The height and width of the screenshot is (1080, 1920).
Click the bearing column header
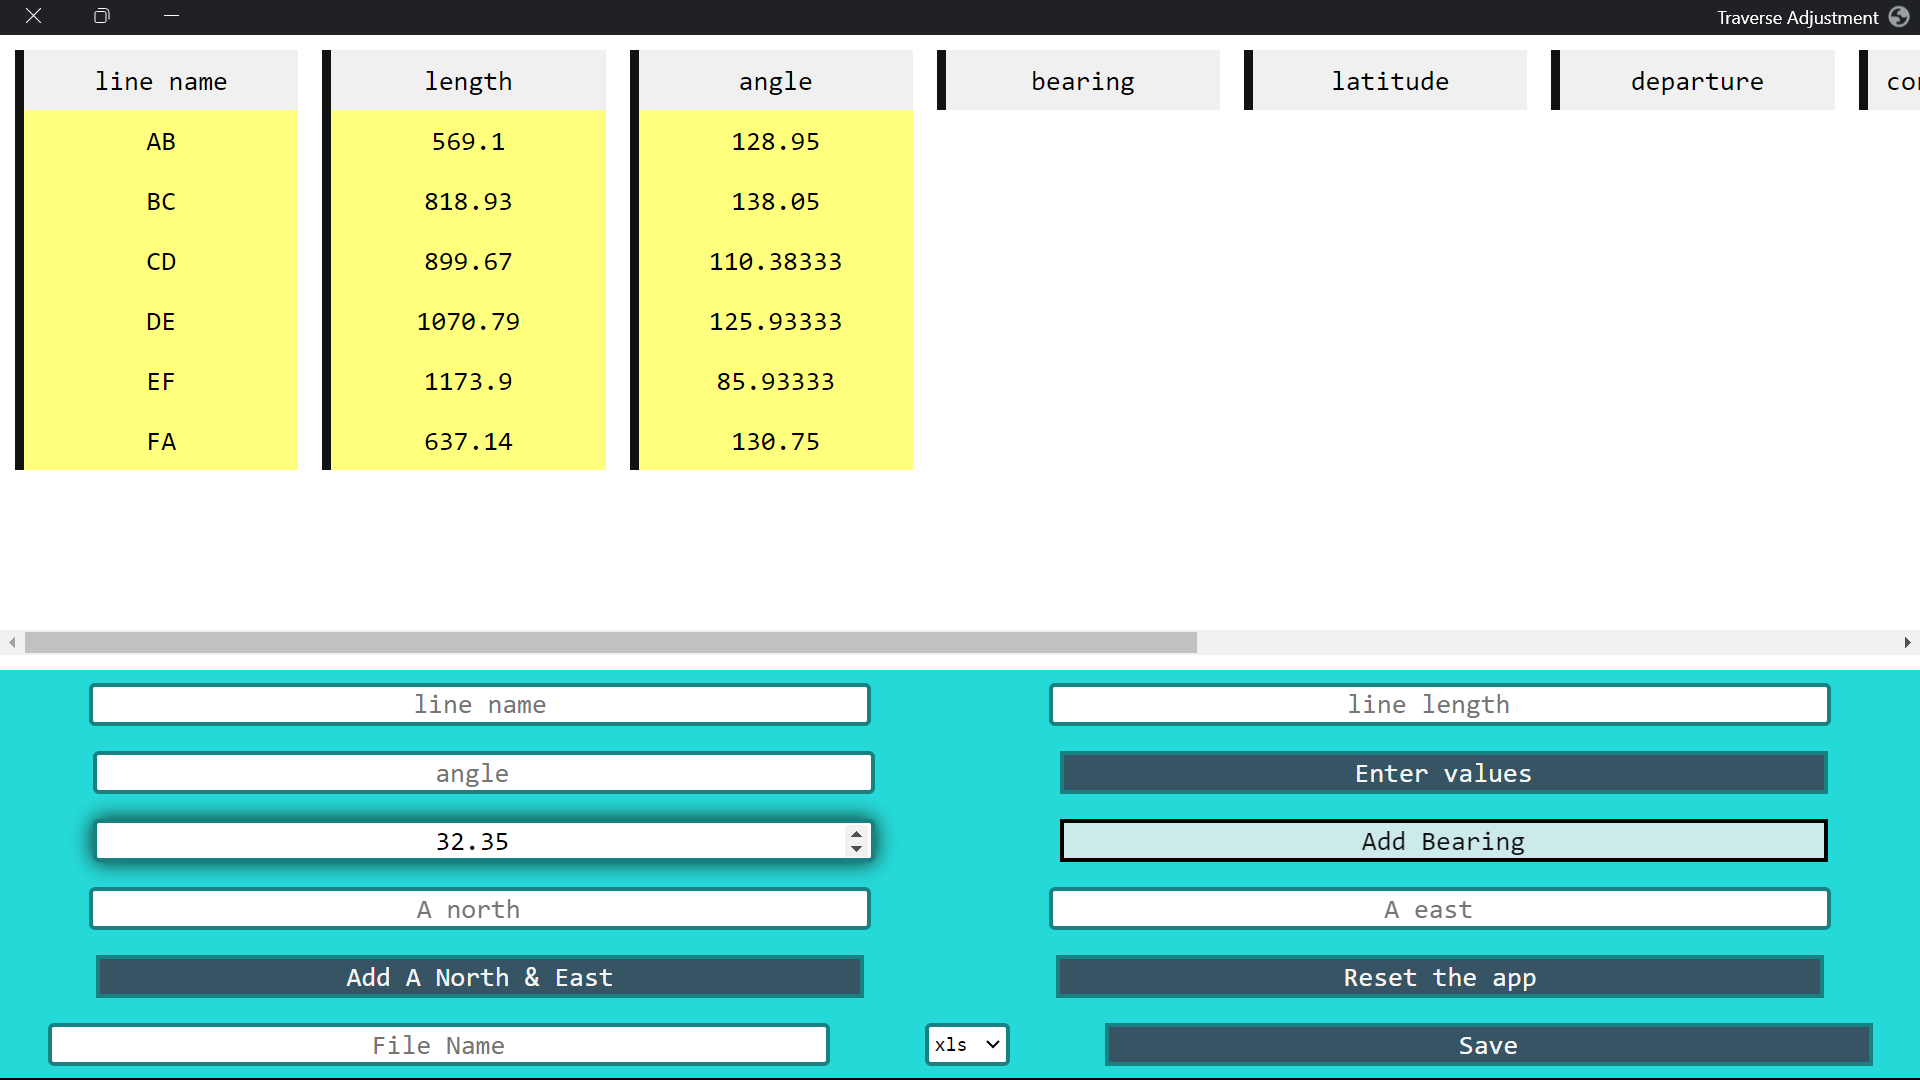(1082, 81)
